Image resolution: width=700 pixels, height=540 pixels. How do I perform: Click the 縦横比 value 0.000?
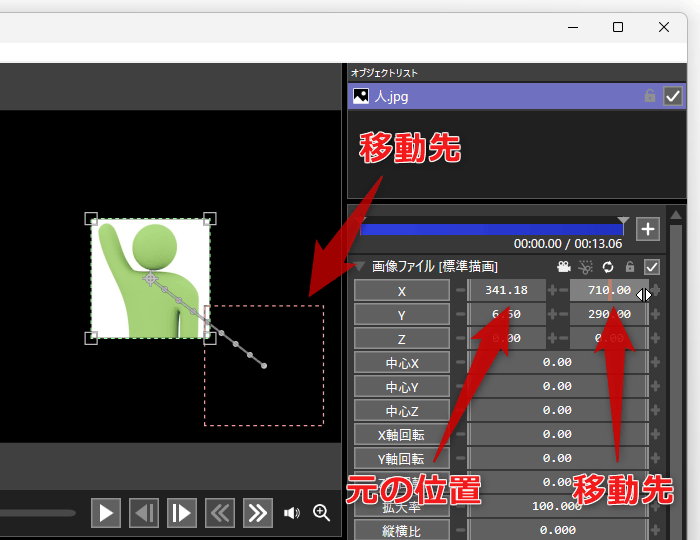coord(558,530)
